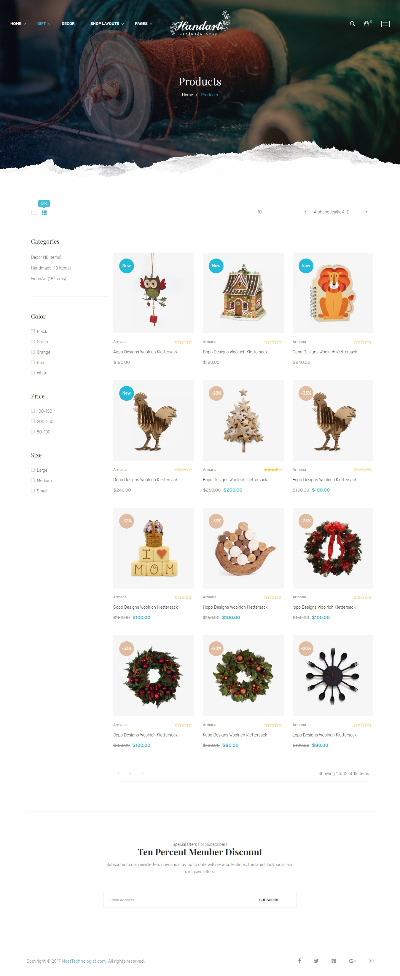Image resolution: width=400 pixels, height=976 pixels.
Task: Expand the items-per-page dropdown showing 10
Action: 281,212
